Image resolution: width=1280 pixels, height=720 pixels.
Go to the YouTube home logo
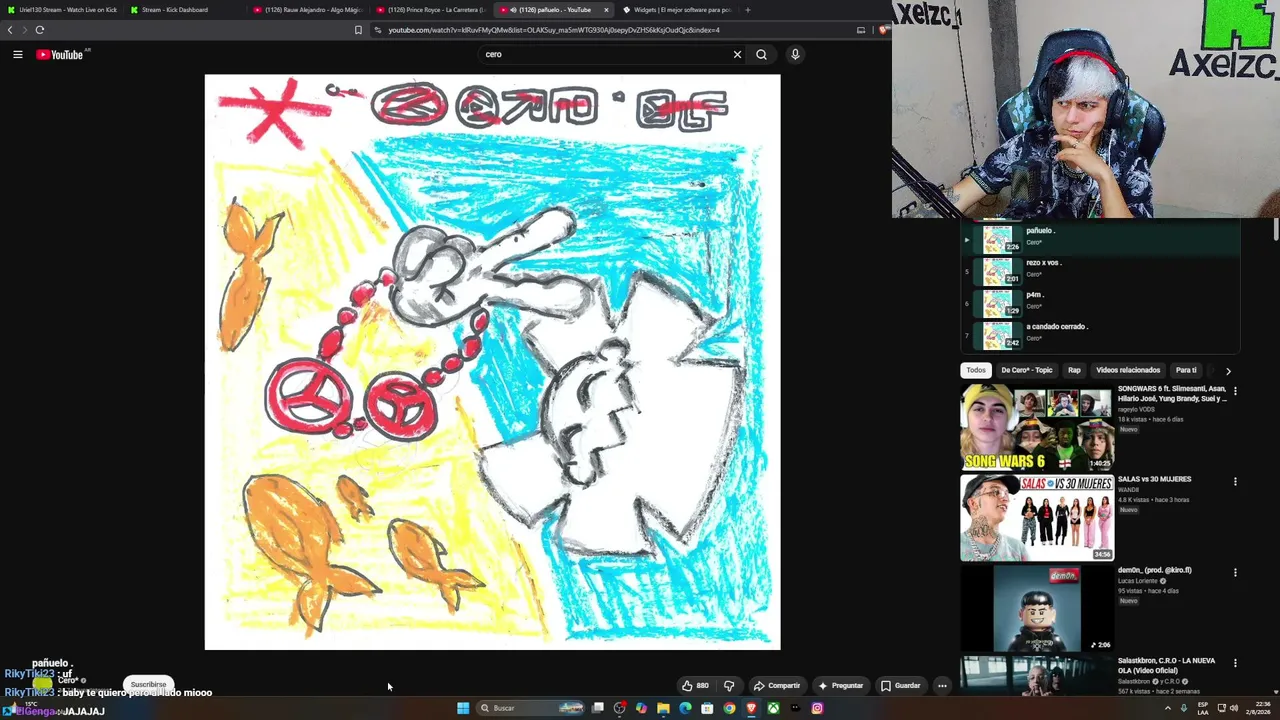tap(60, 54)
